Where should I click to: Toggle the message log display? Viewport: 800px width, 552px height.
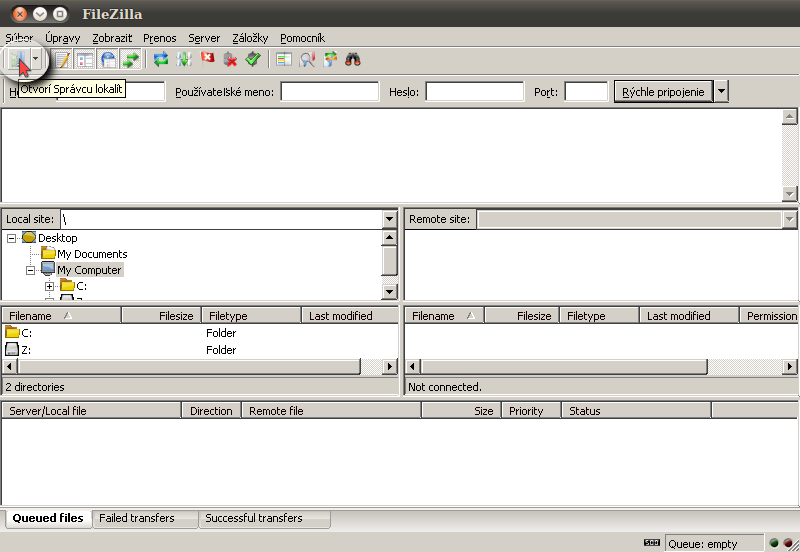[62, 60]
